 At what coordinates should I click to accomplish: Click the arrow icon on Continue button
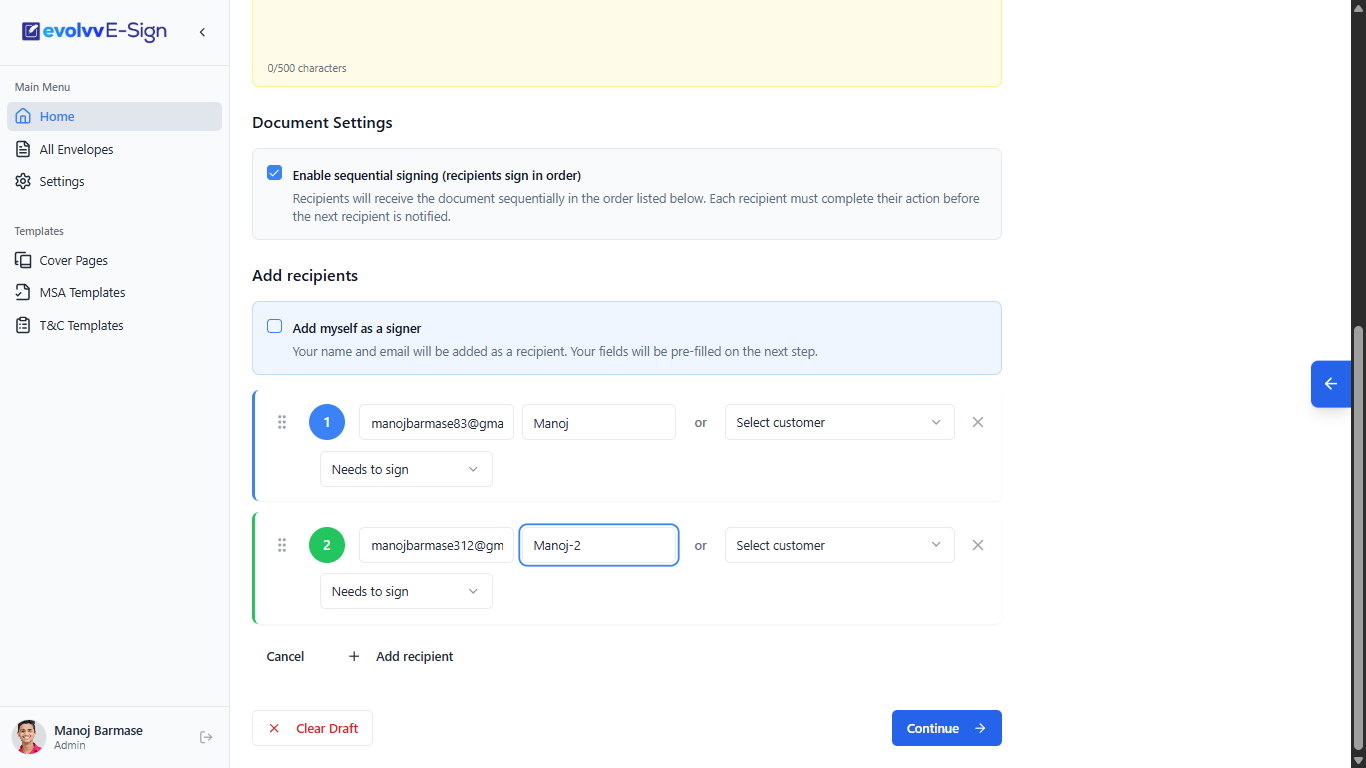980,728
